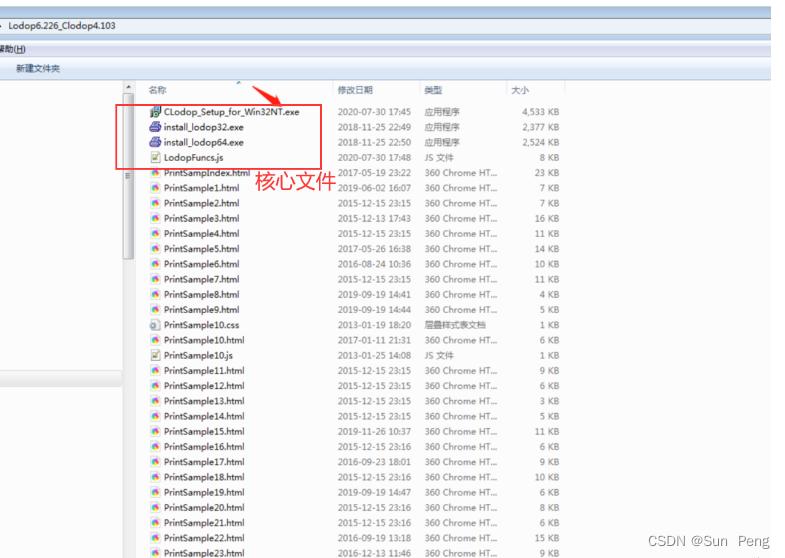
Task: Click the PrintSampIndex.html browser icon
Action: [x=155, y=173]
